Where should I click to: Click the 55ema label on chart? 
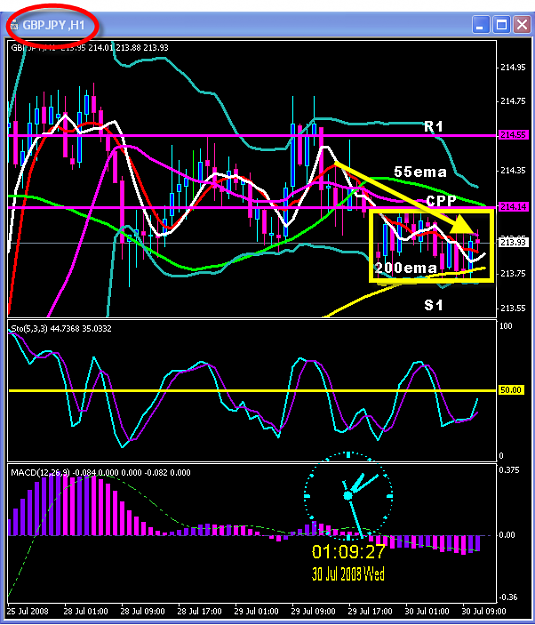coord(420,172)
